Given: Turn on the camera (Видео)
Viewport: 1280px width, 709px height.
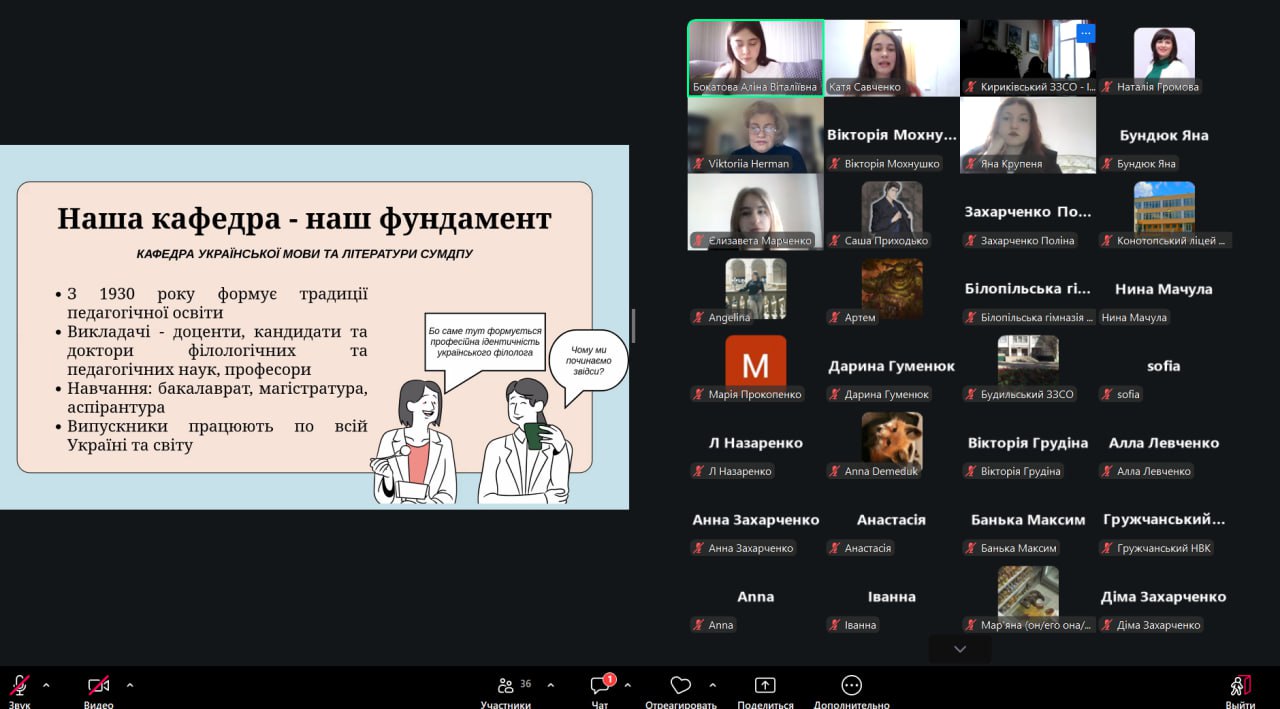Looking at the screenshot, I should [x=98, y=686].
